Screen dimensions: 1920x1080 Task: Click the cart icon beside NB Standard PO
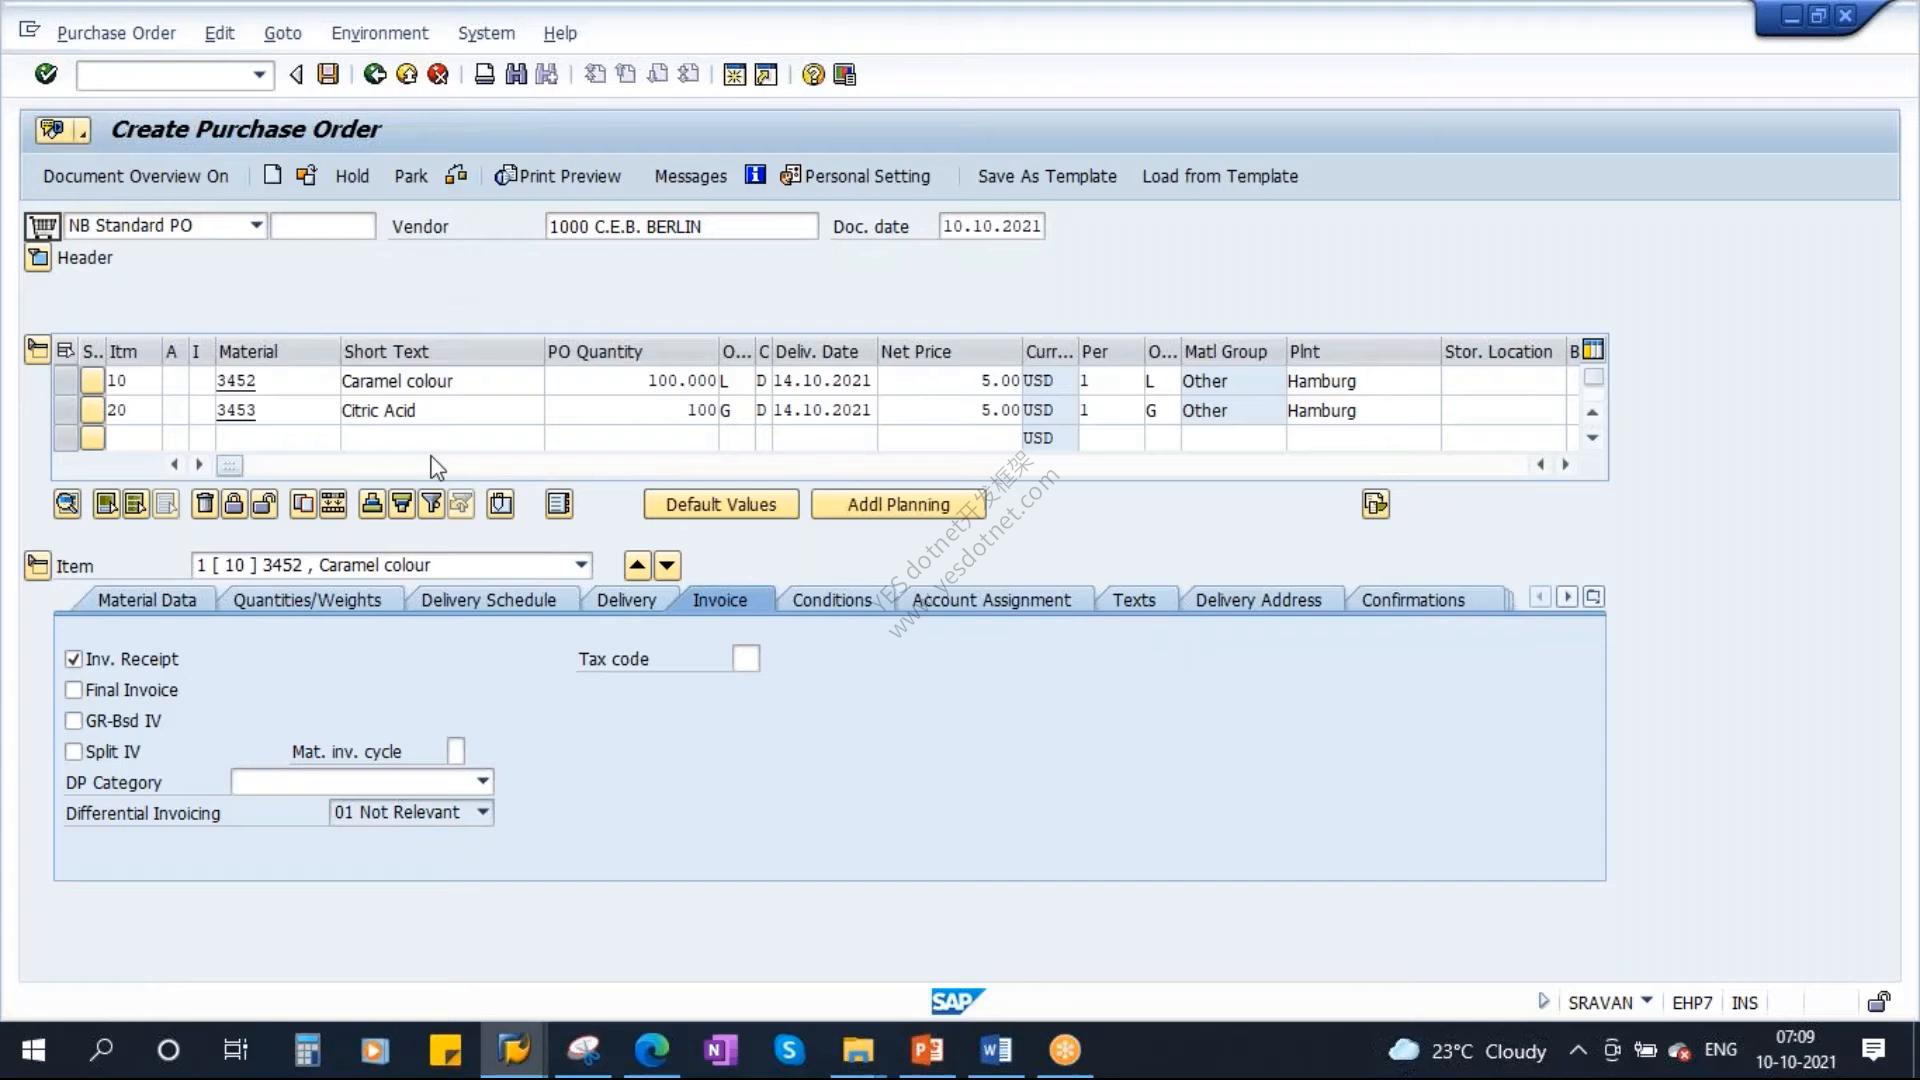coord(42,226)
